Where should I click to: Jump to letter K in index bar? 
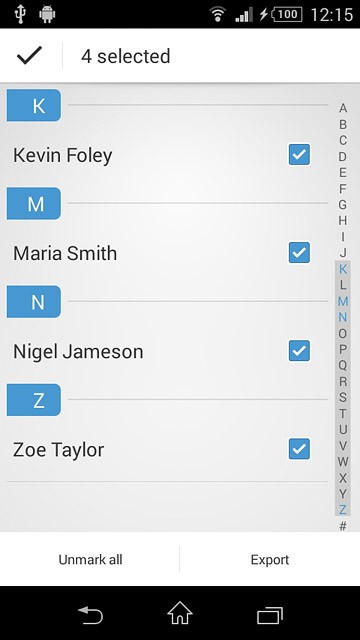(x=343, y=269)
